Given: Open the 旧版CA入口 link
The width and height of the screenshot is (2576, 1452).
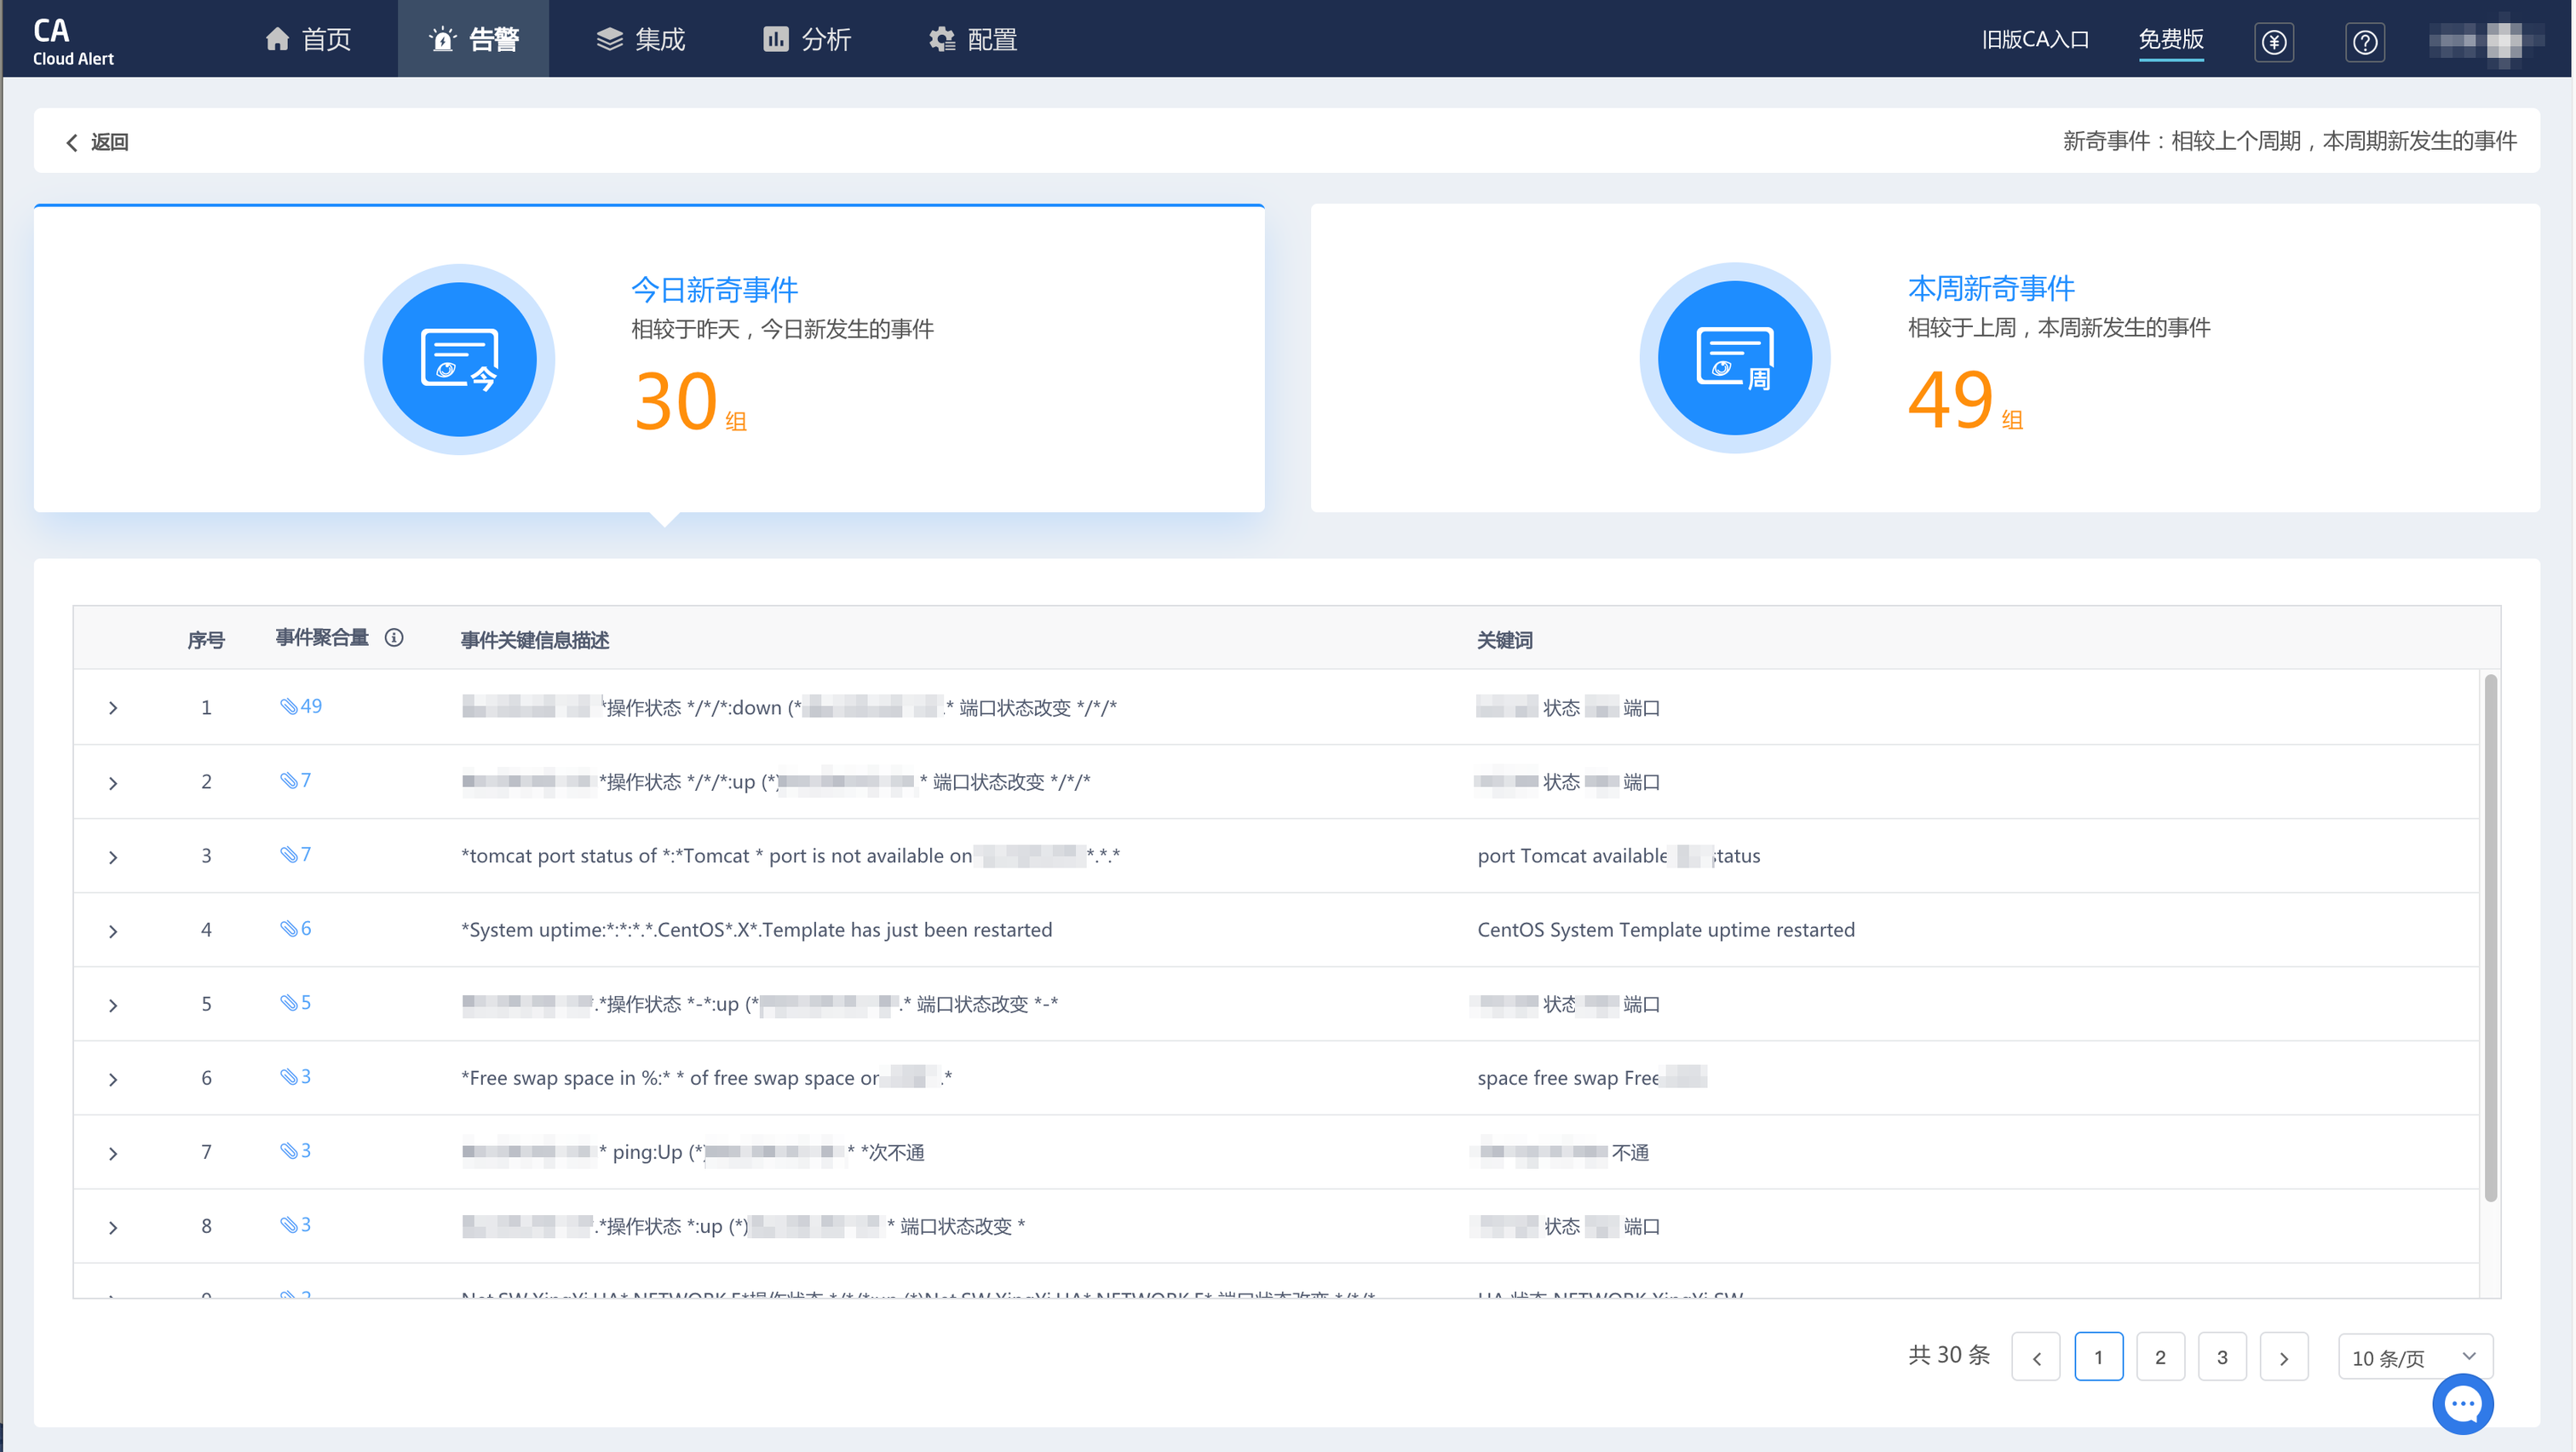Looking at the screenshot, I should click(x=2035, y=39).
